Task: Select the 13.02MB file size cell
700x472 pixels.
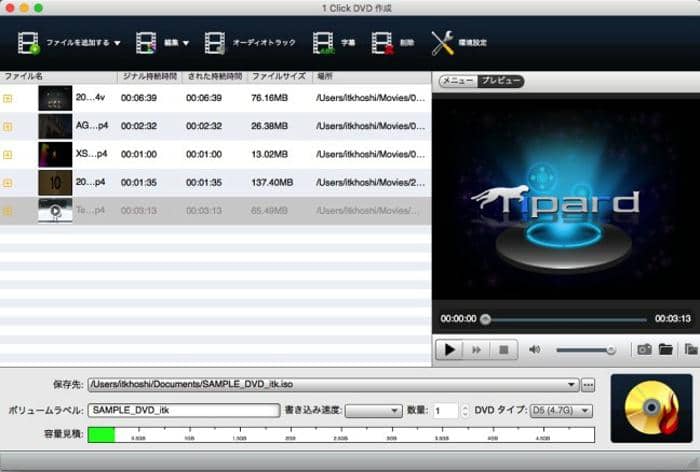Action: (x=269, y=154)
